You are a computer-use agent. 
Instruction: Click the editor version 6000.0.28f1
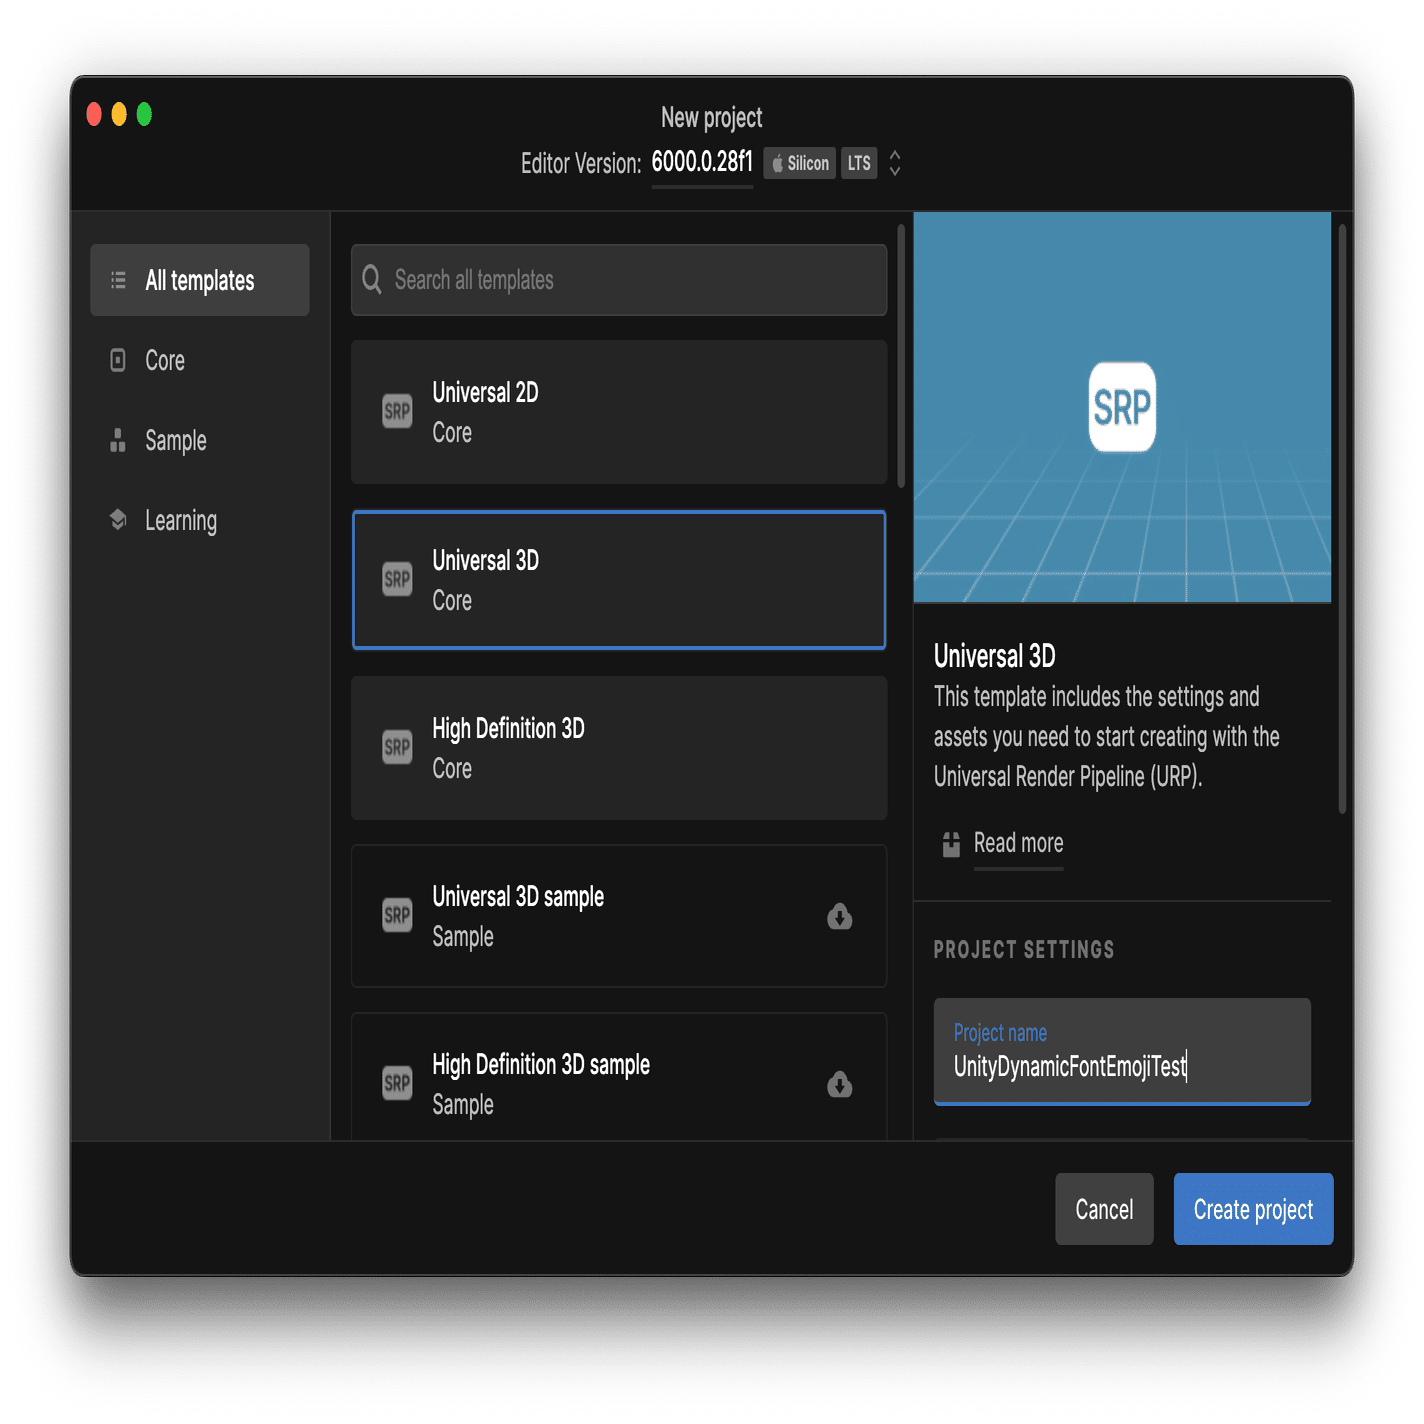click(702, 162)
